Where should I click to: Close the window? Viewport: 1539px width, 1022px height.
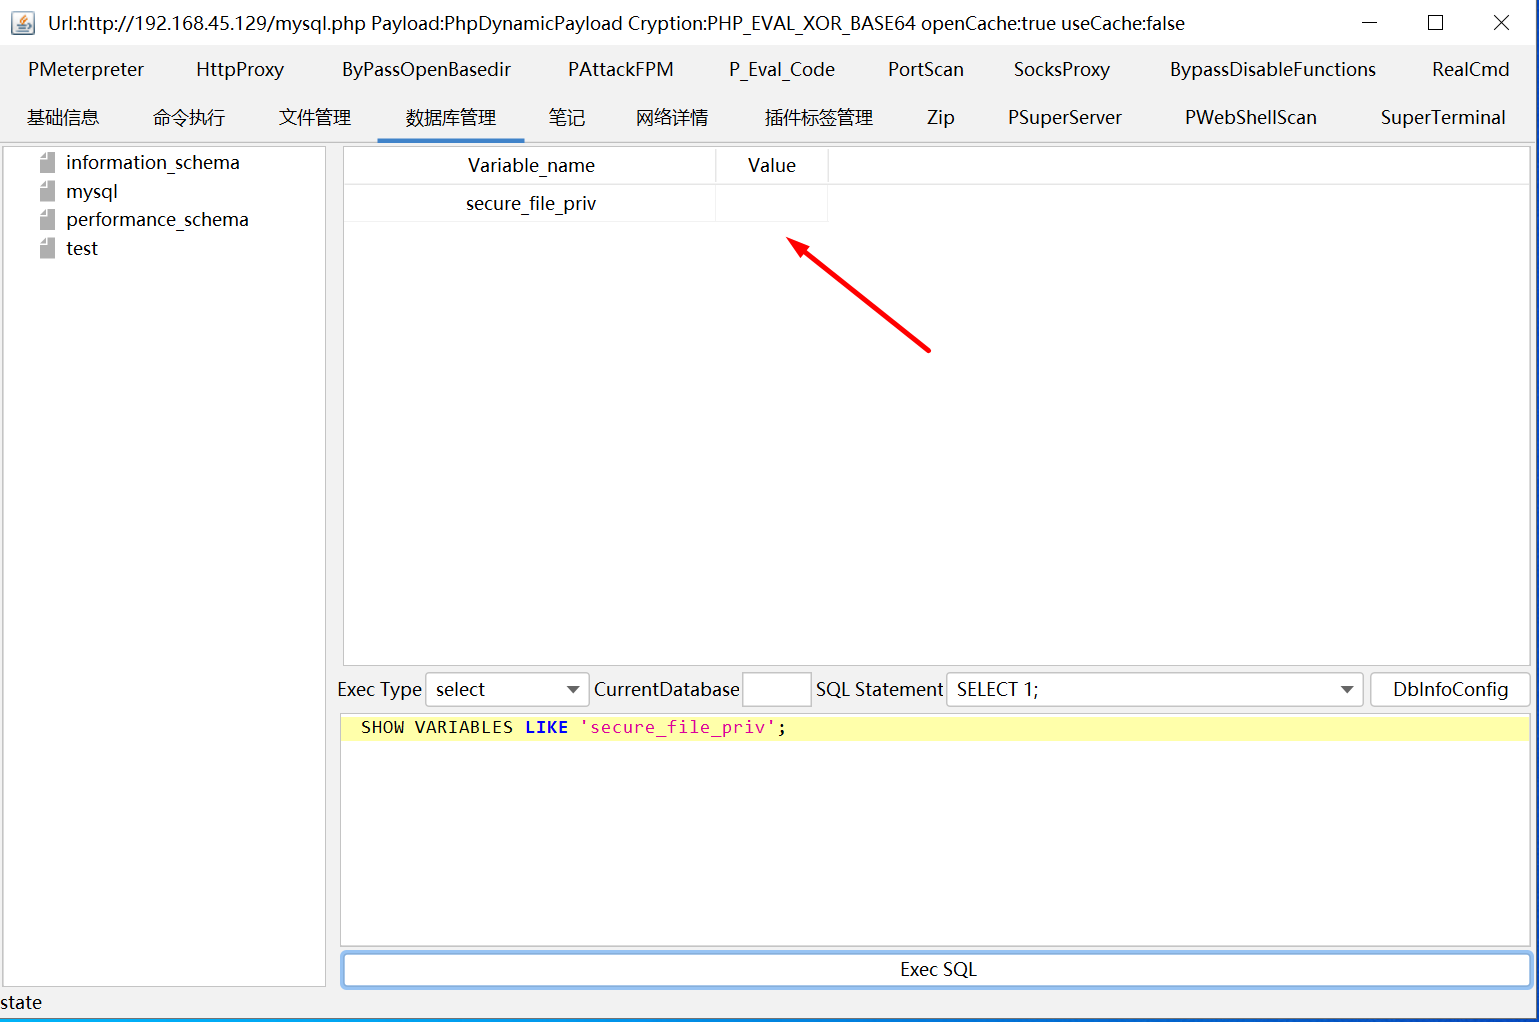(1501, 23)
